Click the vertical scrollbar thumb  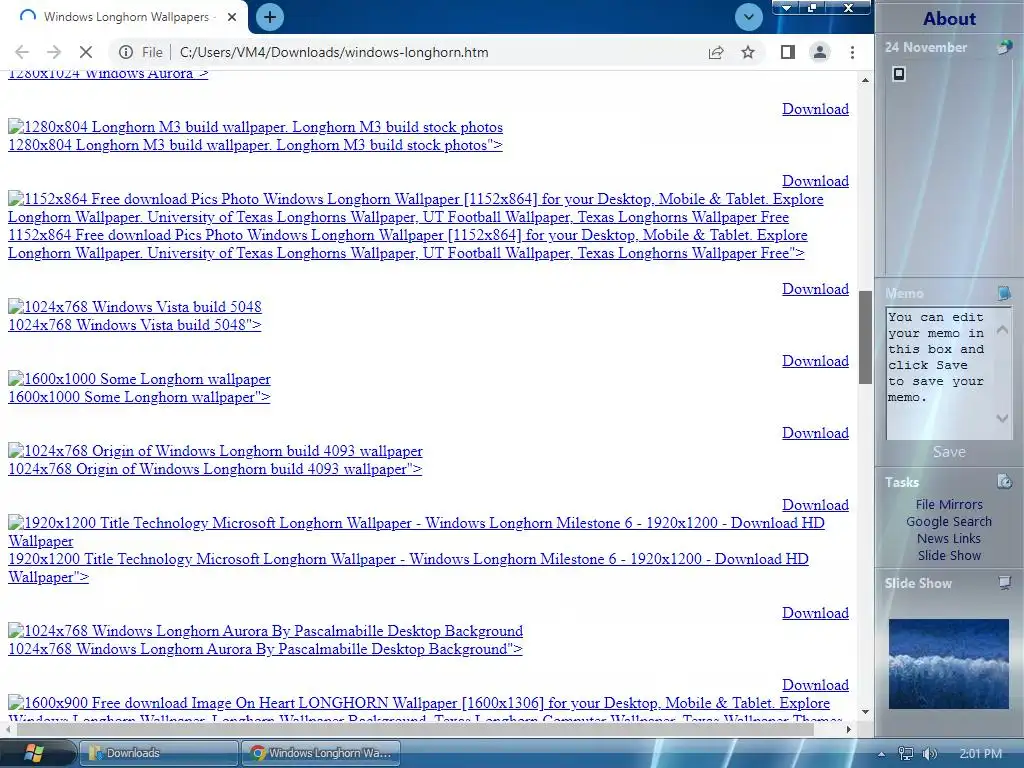[865, 337]
